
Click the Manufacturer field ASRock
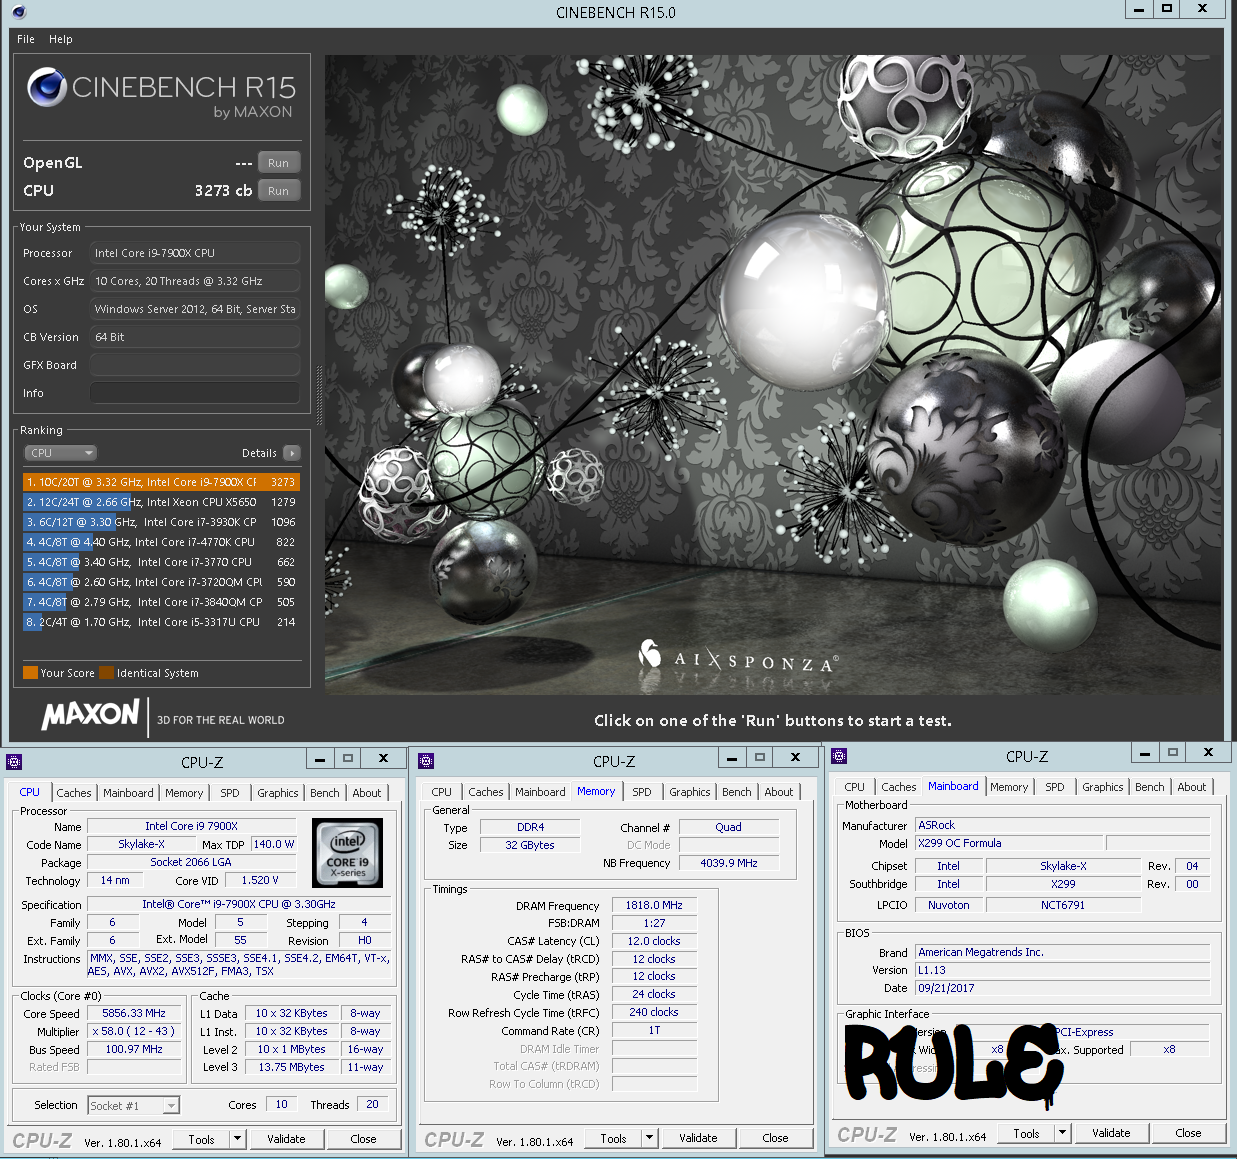coord(1063,825)
